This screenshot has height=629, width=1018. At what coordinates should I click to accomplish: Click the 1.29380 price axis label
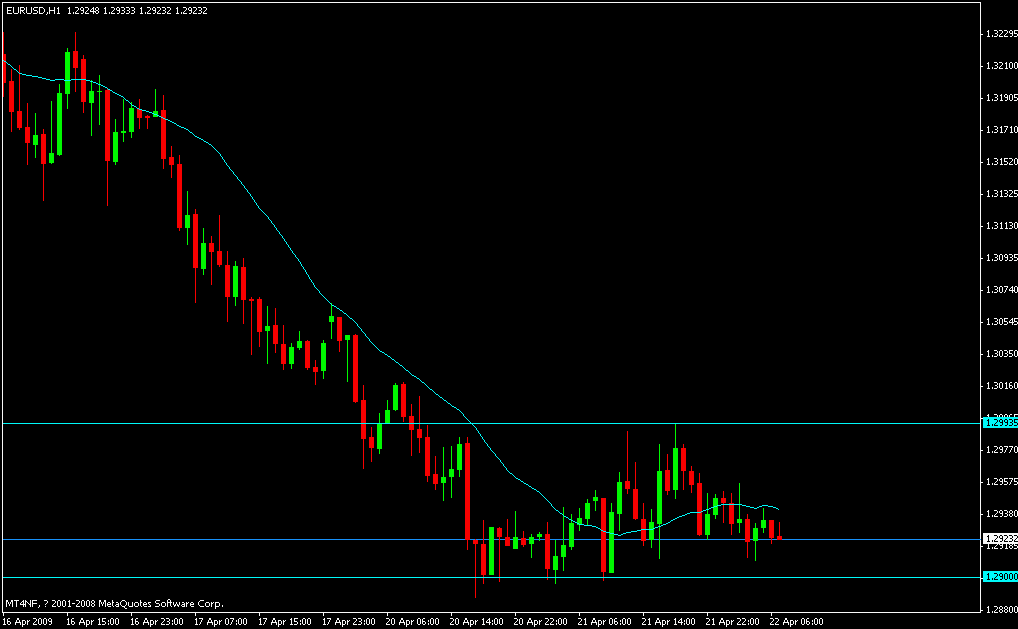(x=1000, y=513)
